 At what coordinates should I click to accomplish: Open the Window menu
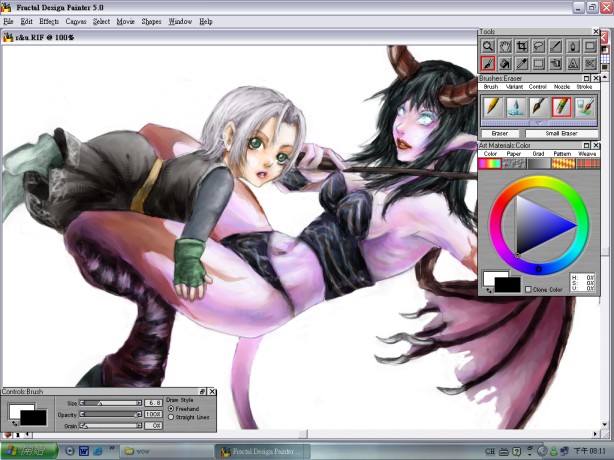pyautogui.click(x=180, y=22)
